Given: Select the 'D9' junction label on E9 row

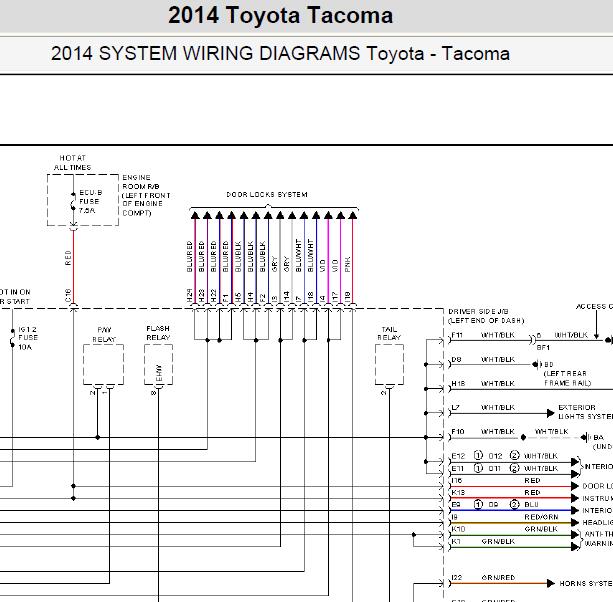Looking at the screenshot, I should [x=493, y=504].
